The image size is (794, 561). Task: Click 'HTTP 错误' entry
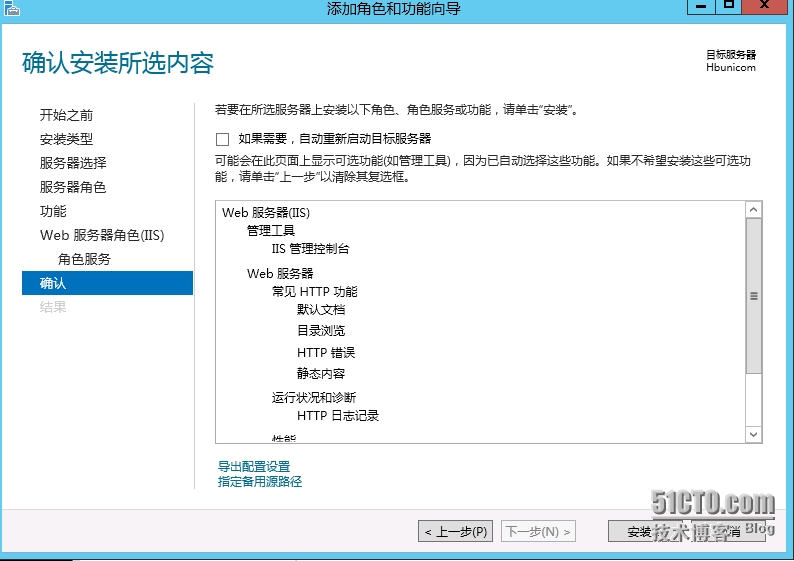click(x=326, y=352)
